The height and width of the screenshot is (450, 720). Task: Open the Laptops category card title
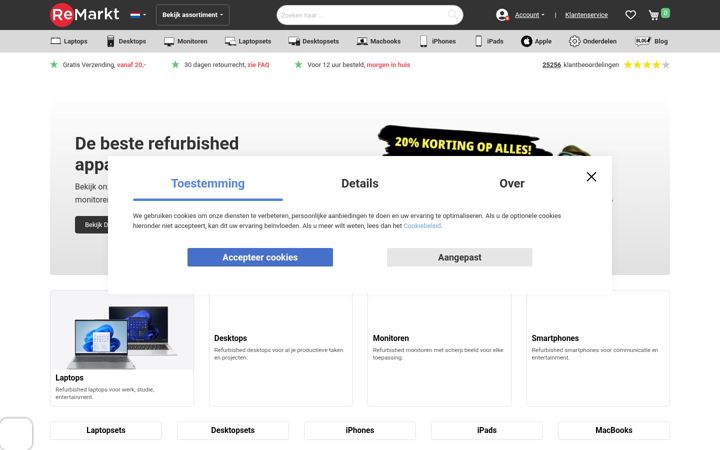click(69, 378)
